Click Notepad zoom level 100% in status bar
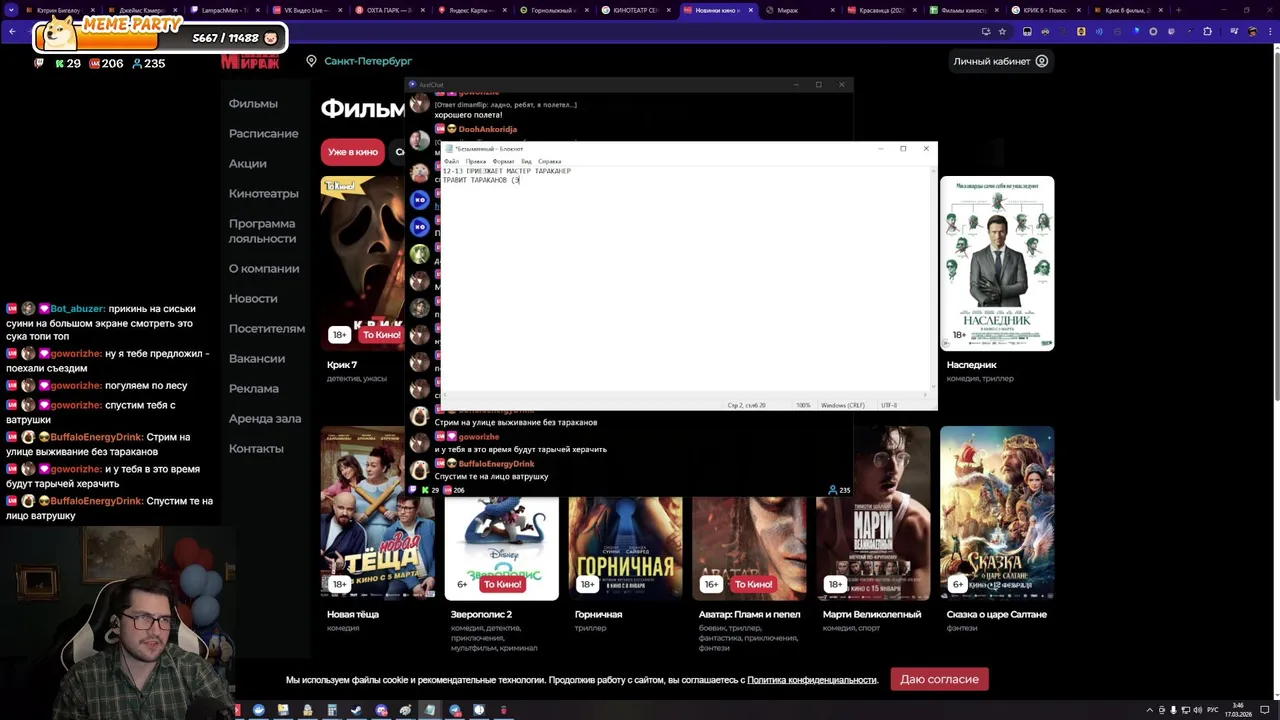This screenshot has height=720, width=1280. point(803,405)
